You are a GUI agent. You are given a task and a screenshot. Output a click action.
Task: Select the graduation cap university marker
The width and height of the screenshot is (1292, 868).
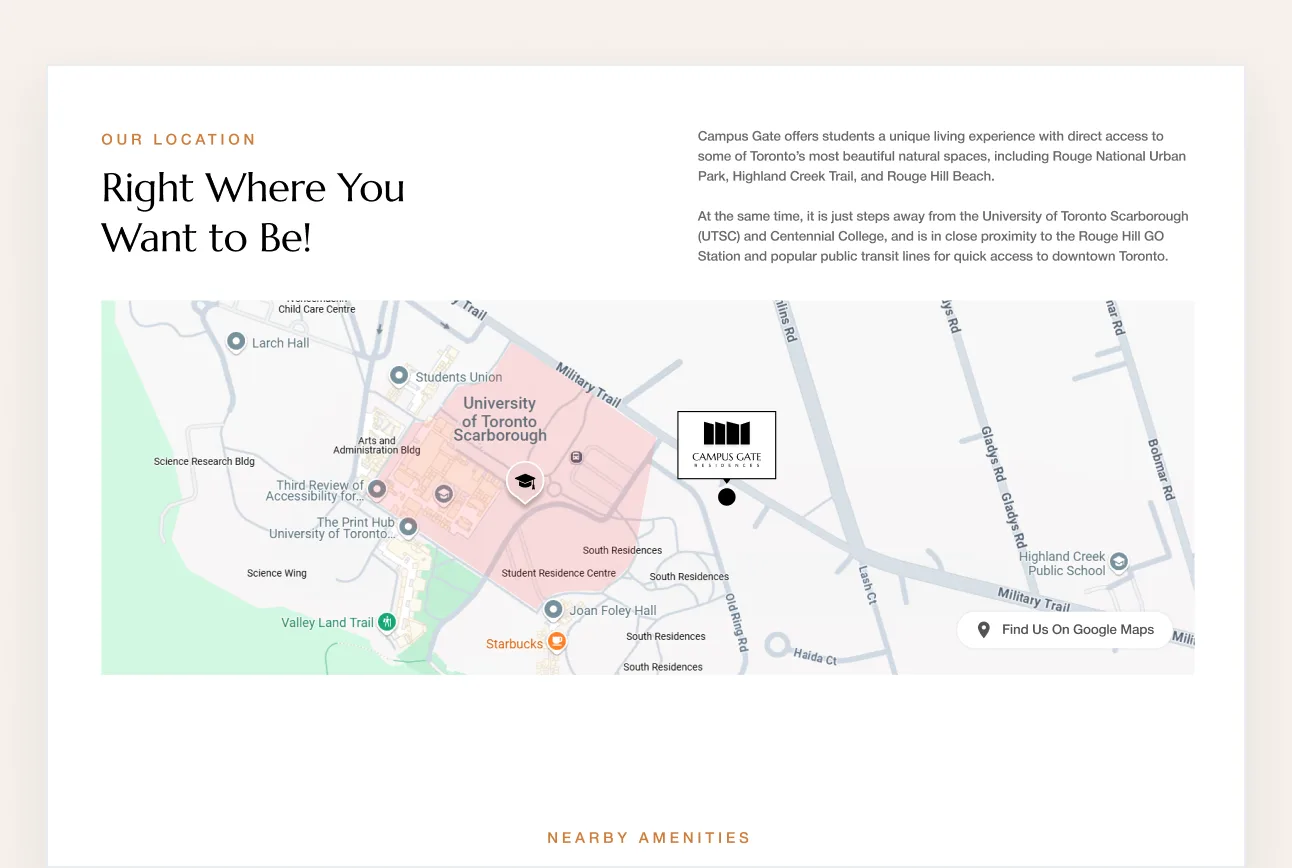[525, 482]
